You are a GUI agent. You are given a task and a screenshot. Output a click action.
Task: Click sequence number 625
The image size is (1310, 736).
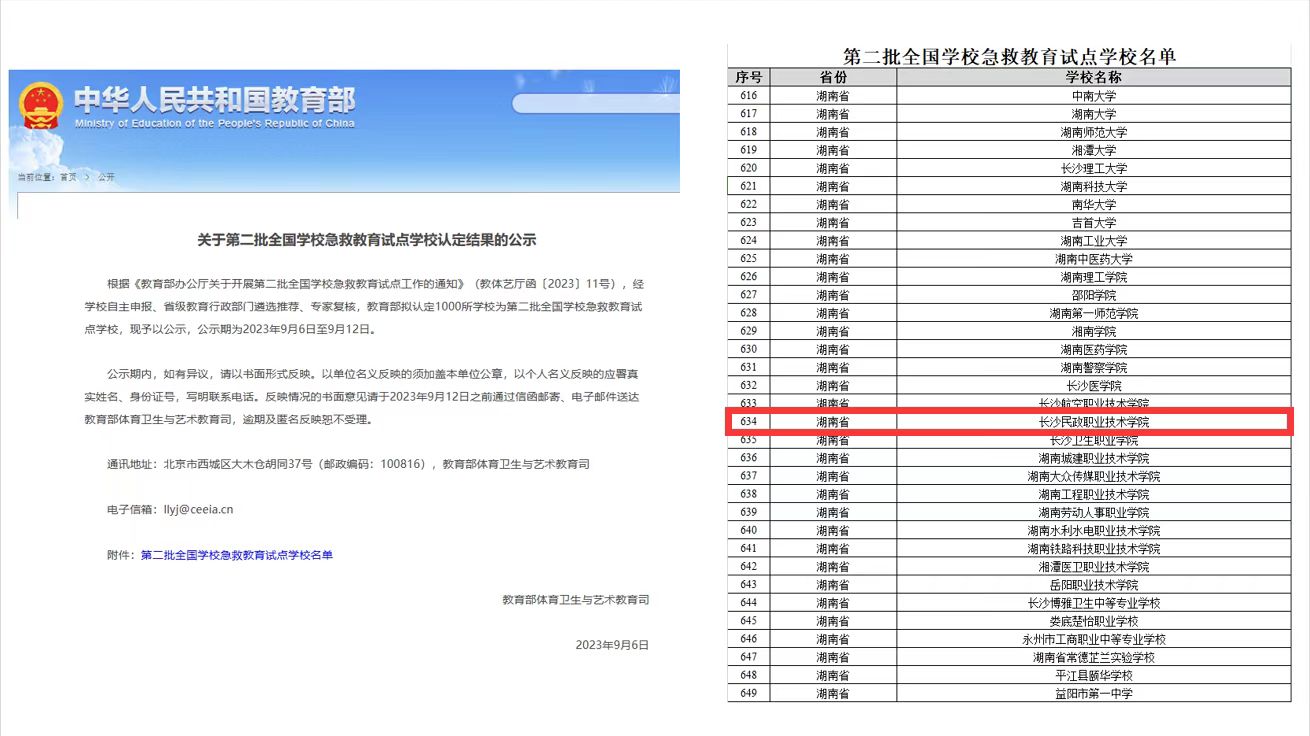click(x=749, y=259)
